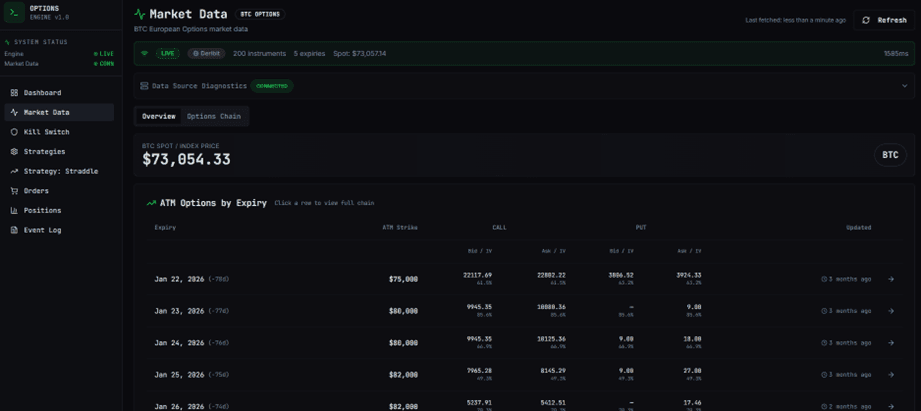Click call ask 22882.22
The image size is (921, 411).
point(551,275)
